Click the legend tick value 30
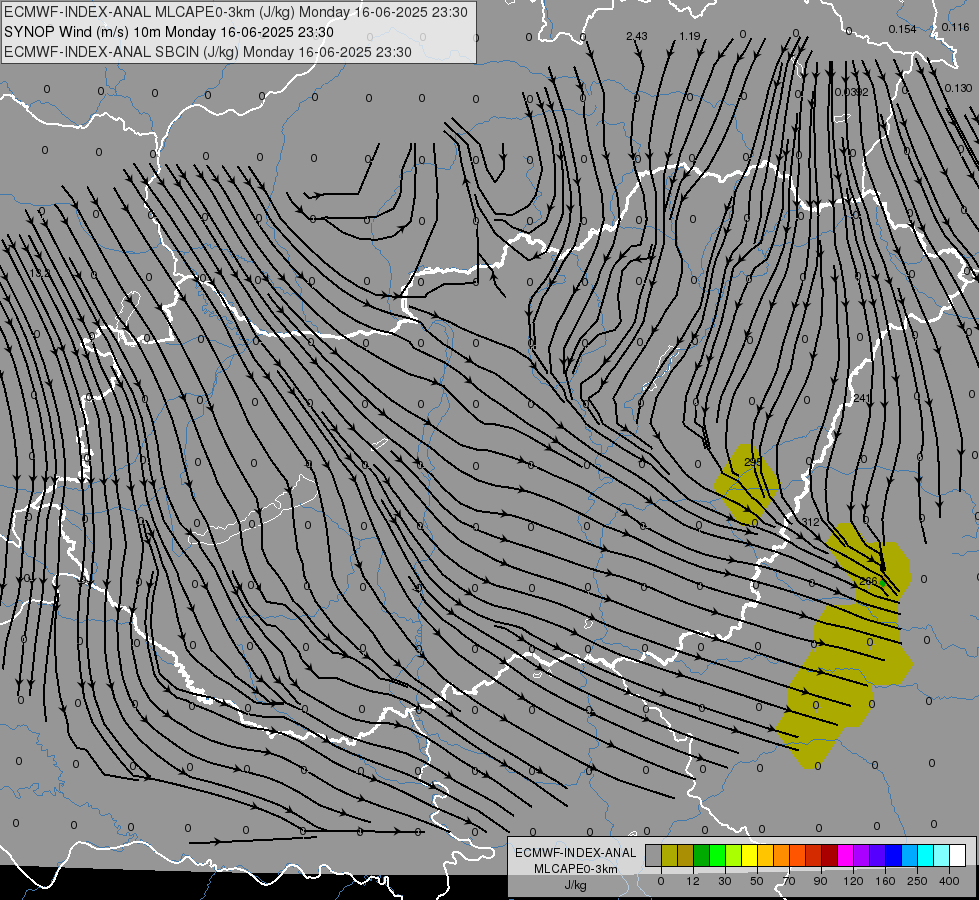This screenshot has height=900, width=979. (725, 881)
